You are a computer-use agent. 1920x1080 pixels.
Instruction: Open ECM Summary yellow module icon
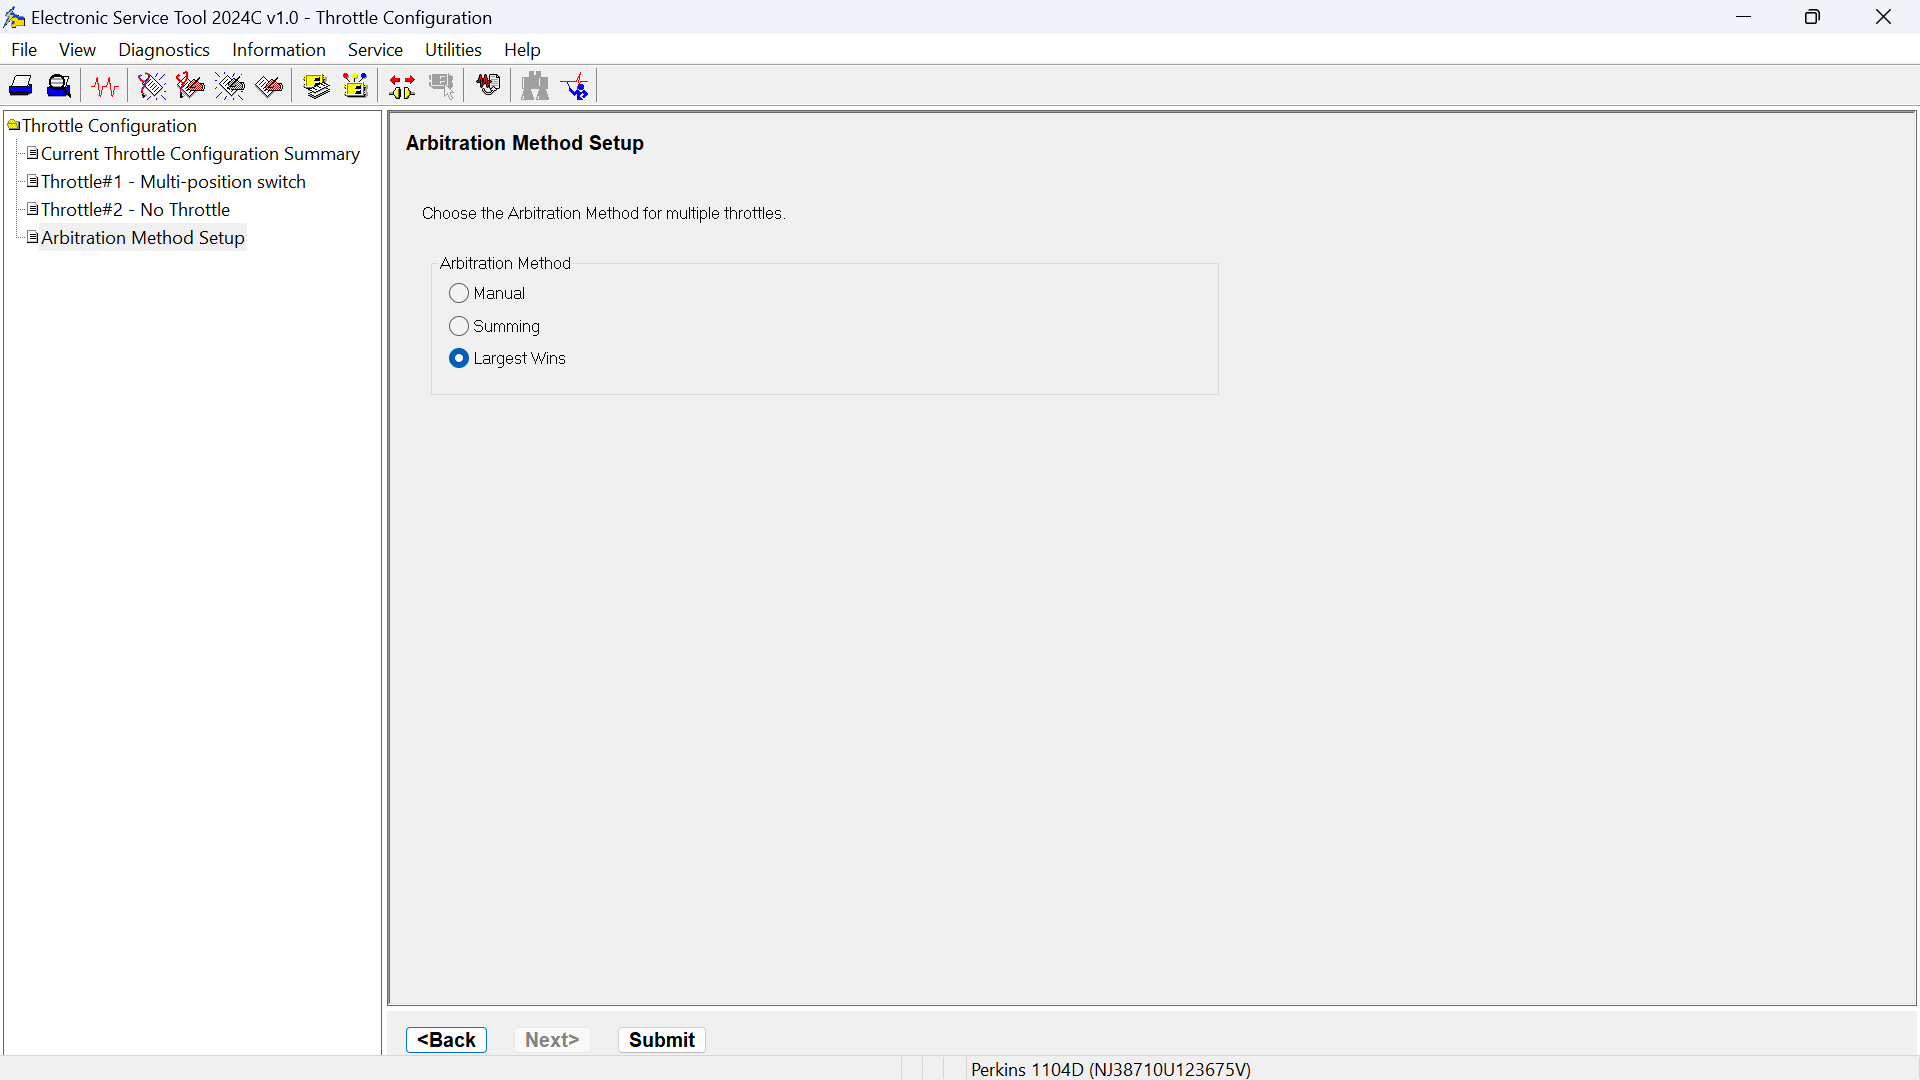click(316, 86)
